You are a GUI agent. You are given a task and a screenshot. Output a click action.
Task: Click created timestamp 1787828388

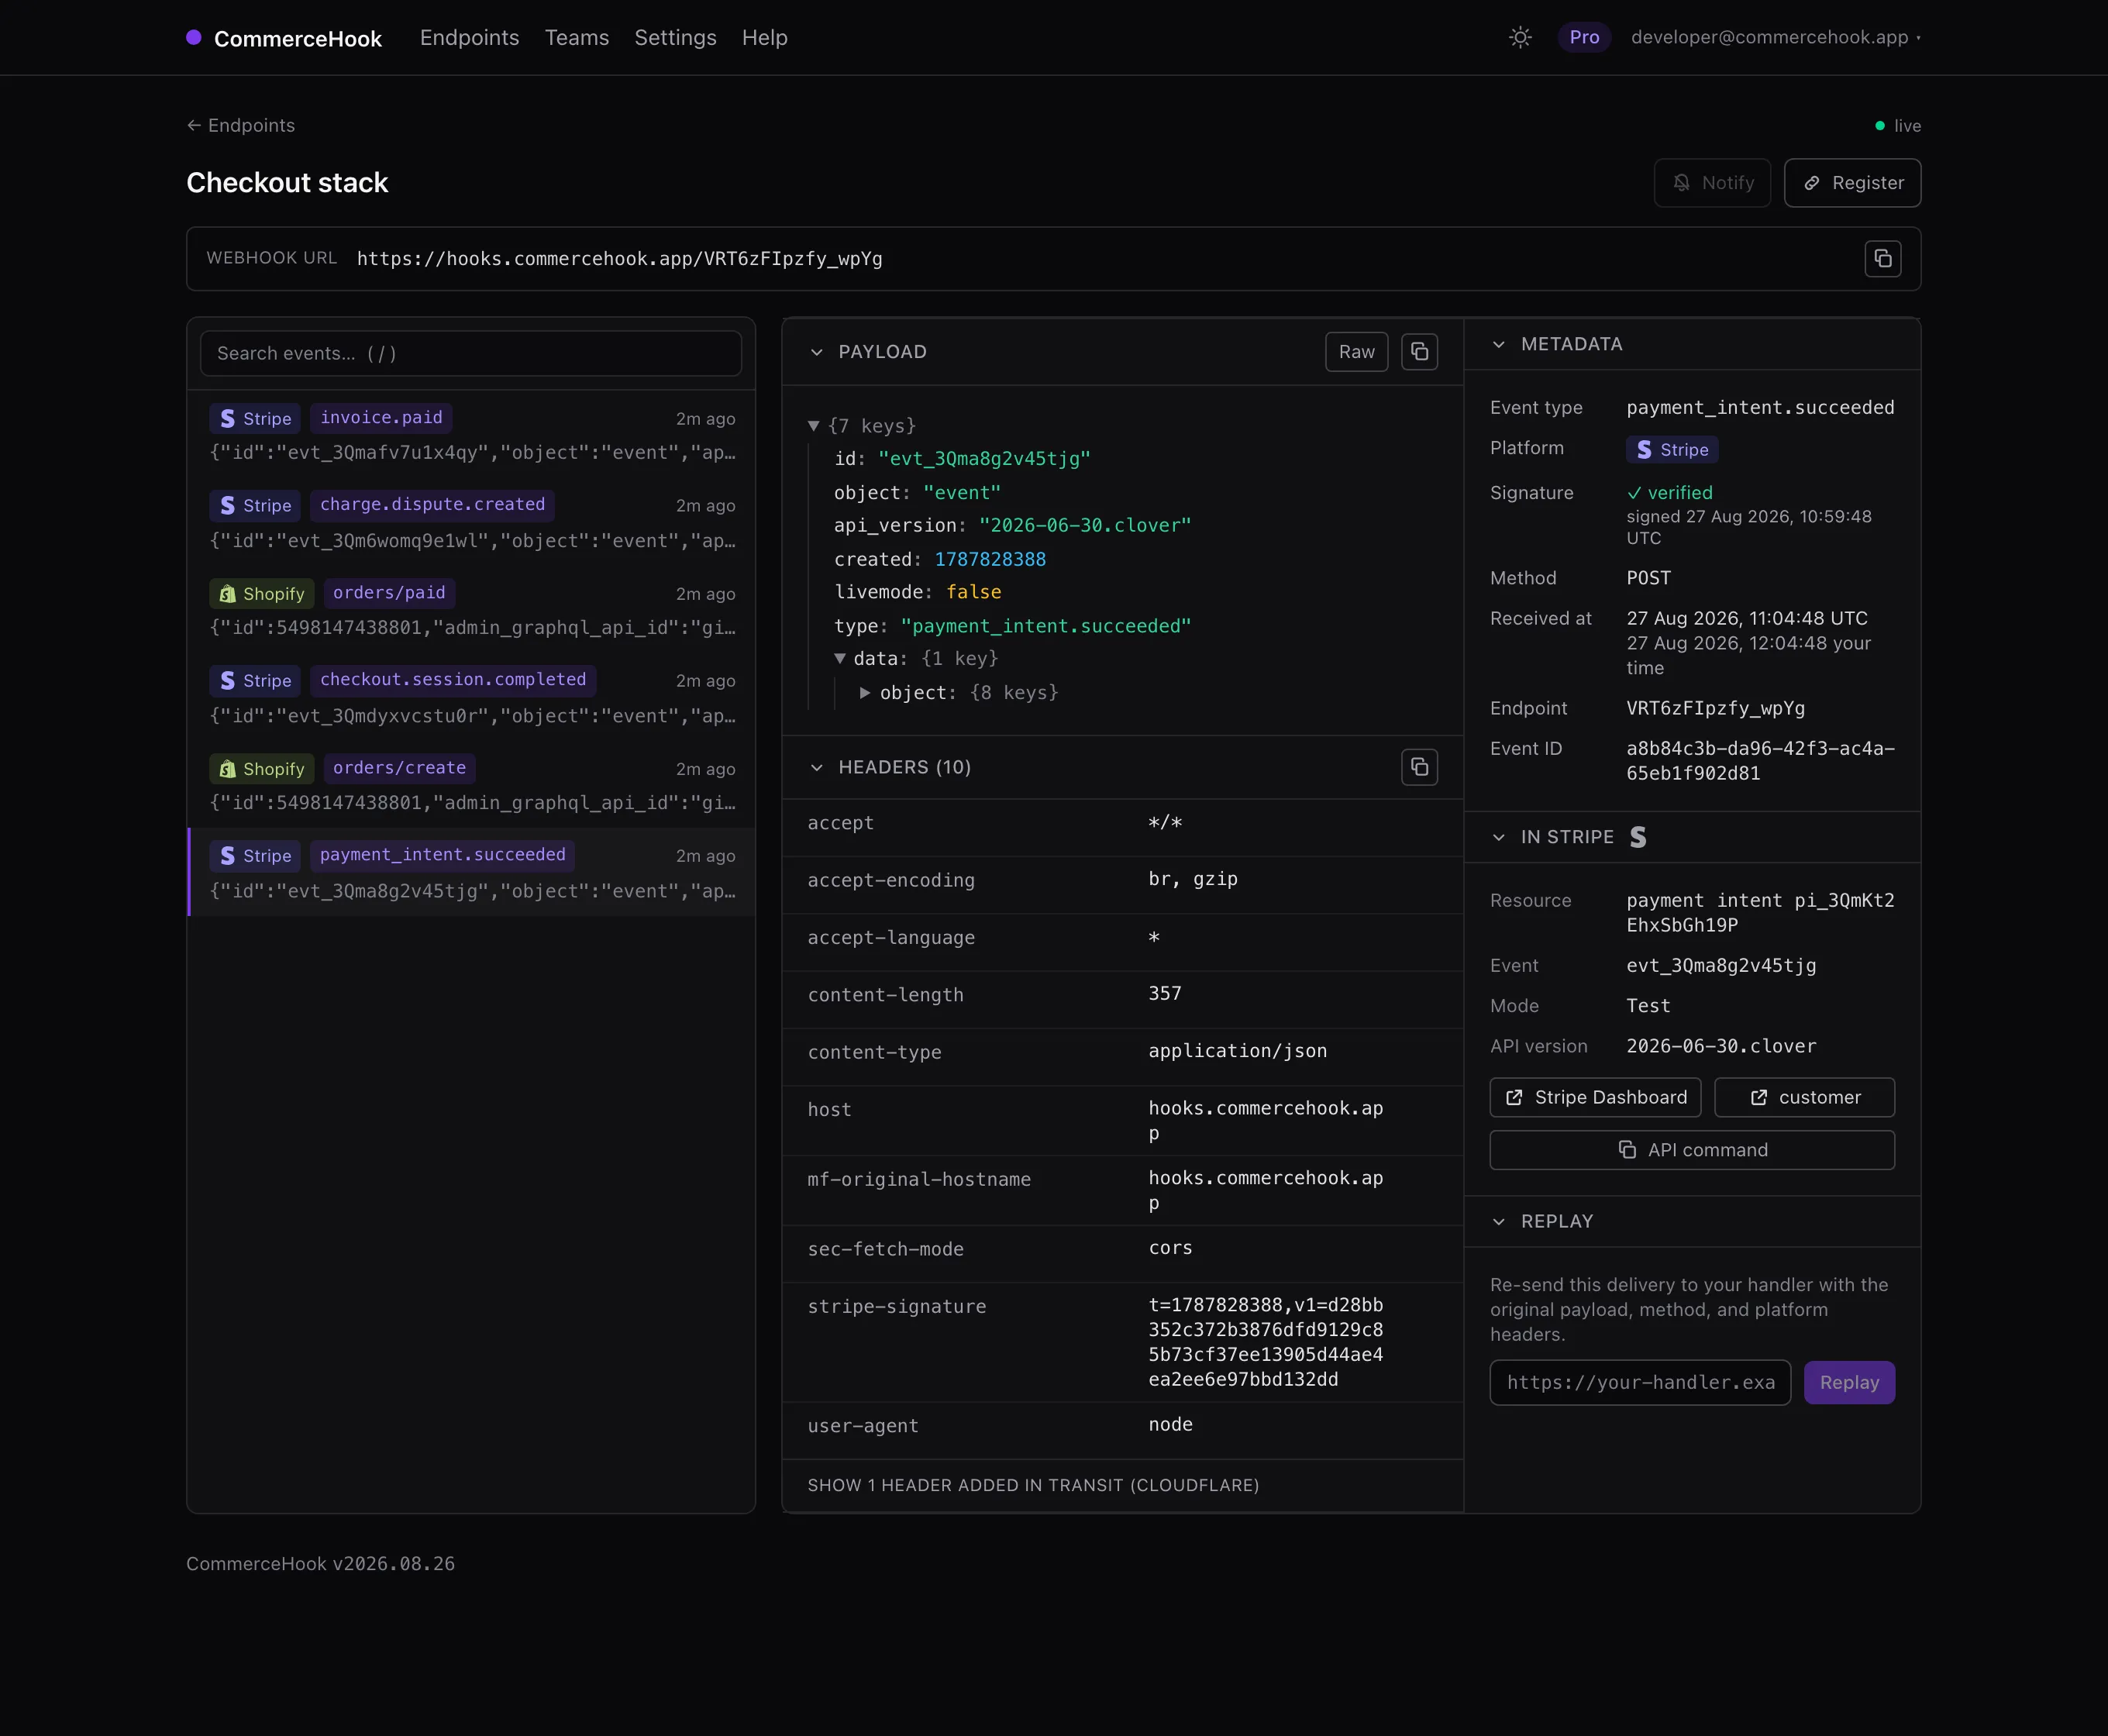(990, 559)
